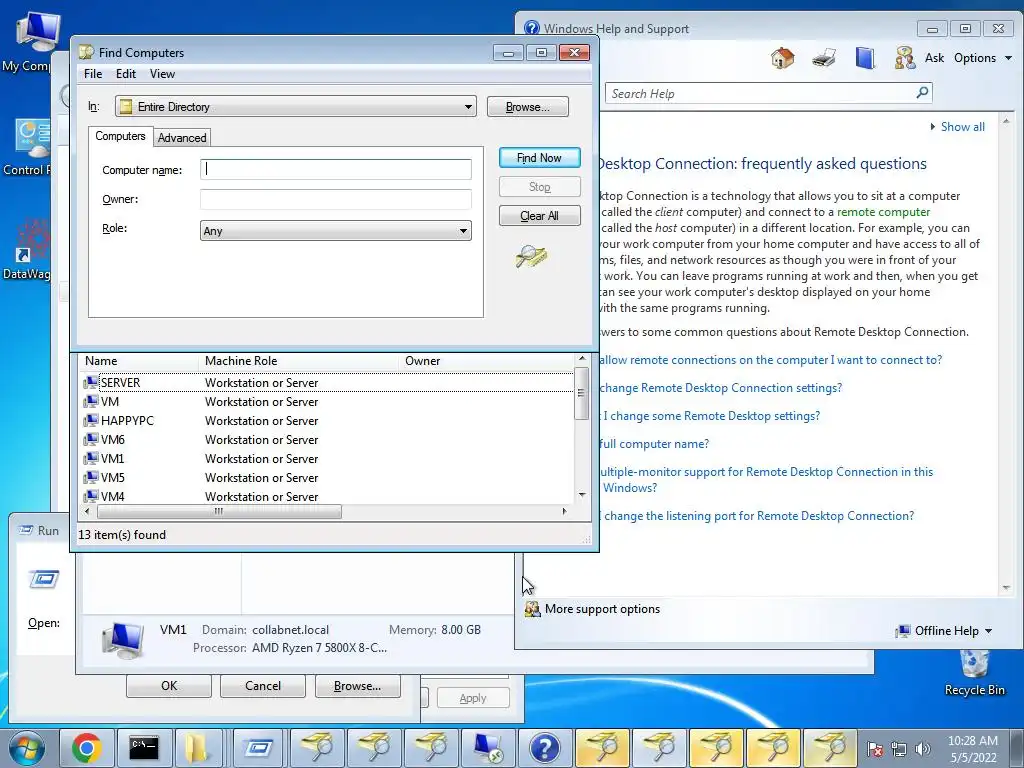Image resolution: width=1024 pixels, height=768 pixels.
Task: Open the Role dropdown showing Any
Action: (x=336, y=231)
